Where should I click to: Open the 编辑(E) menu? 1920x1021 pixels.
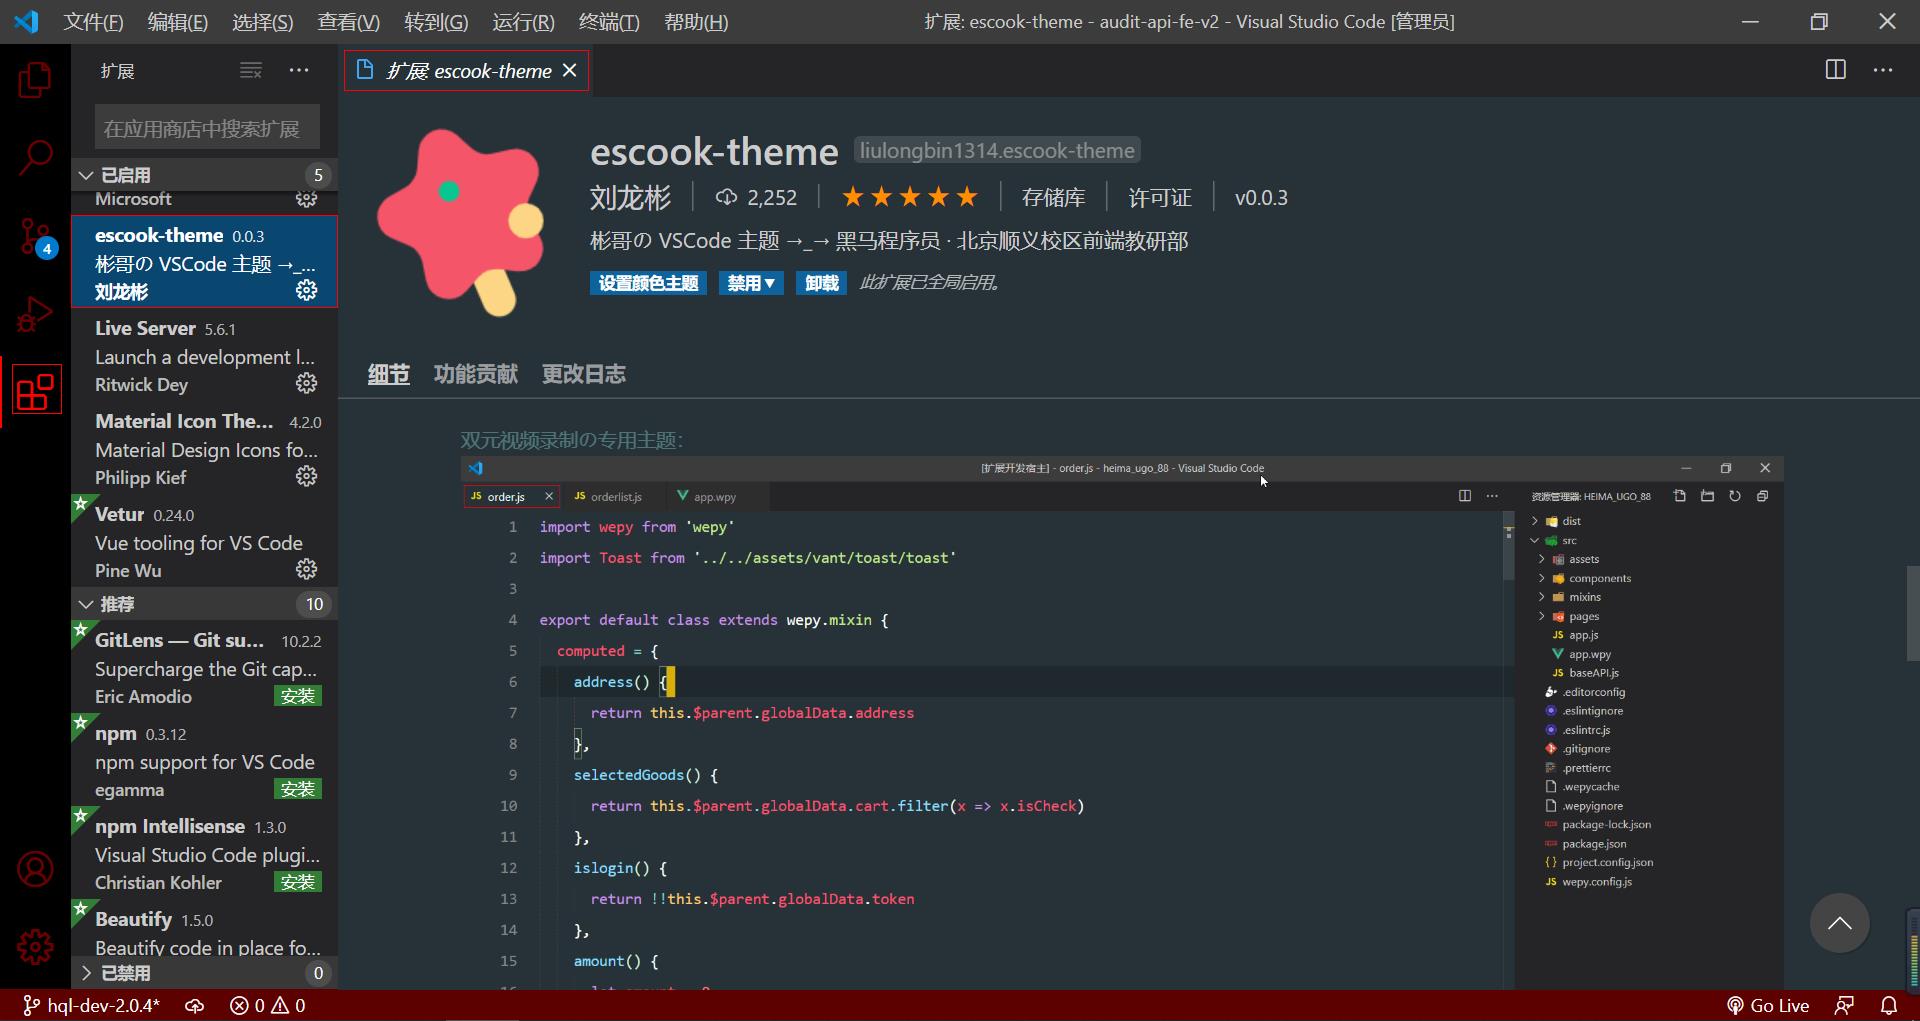tap(178, 21)
